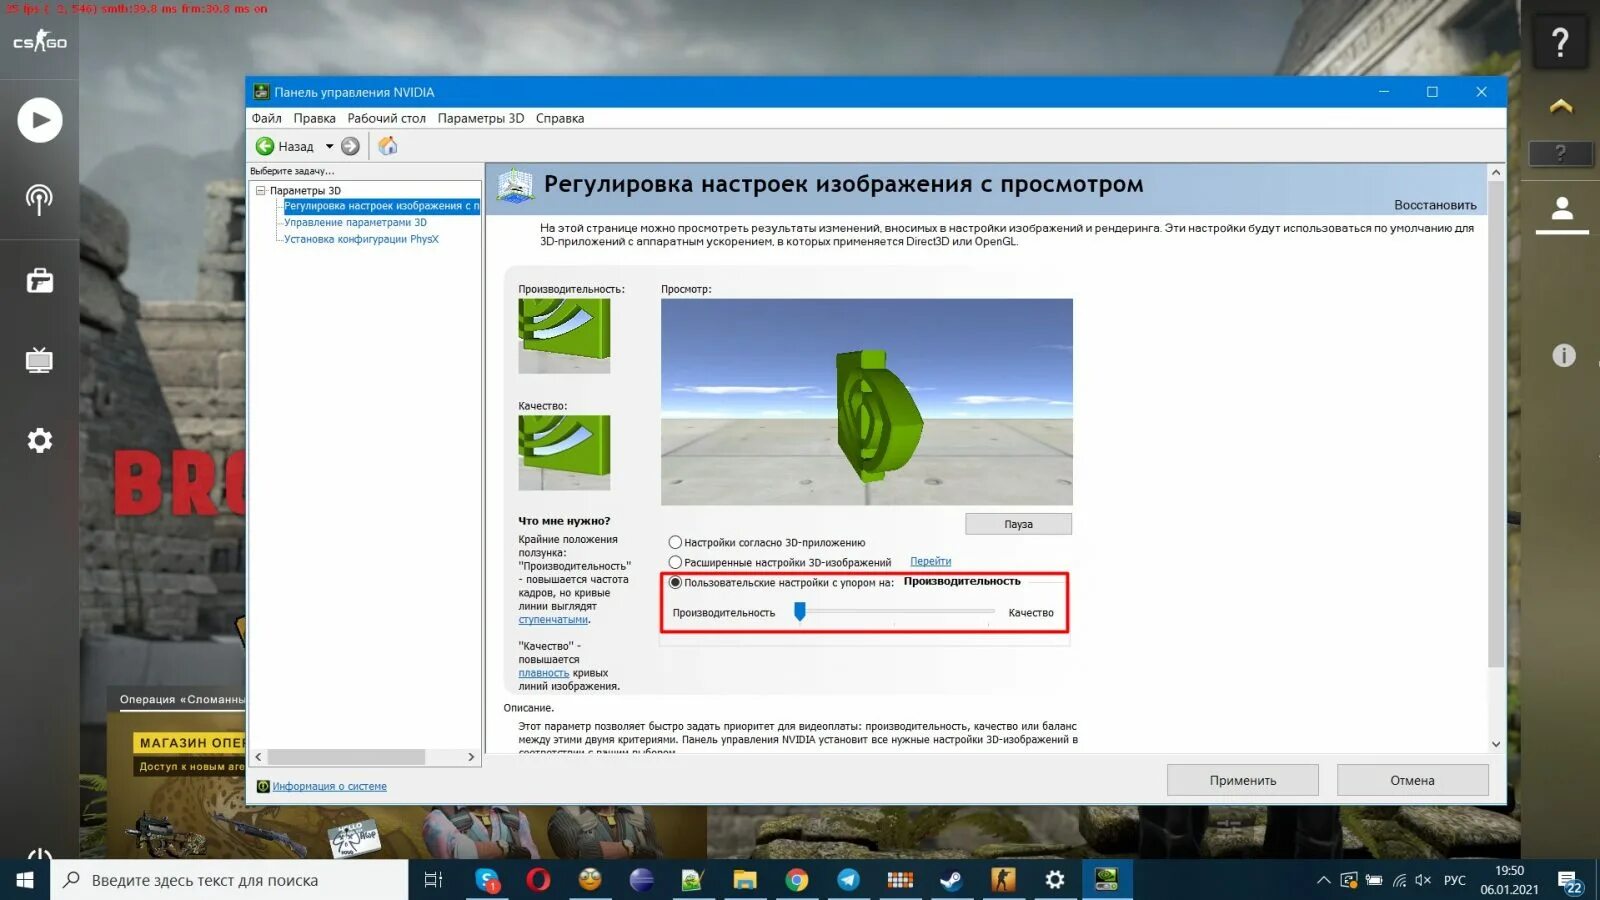Open the CS:GO friends profile icon
Image resolution: width=1600 pixels, height=900 pixels.
pyautogui.click(x=1562, y=209)
